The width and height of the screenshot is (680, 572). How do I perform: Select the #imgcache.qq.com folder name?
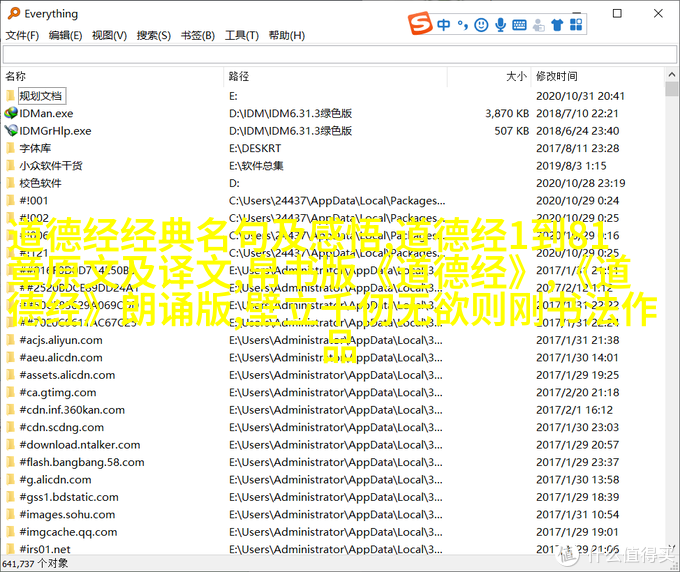click(69, 532)
